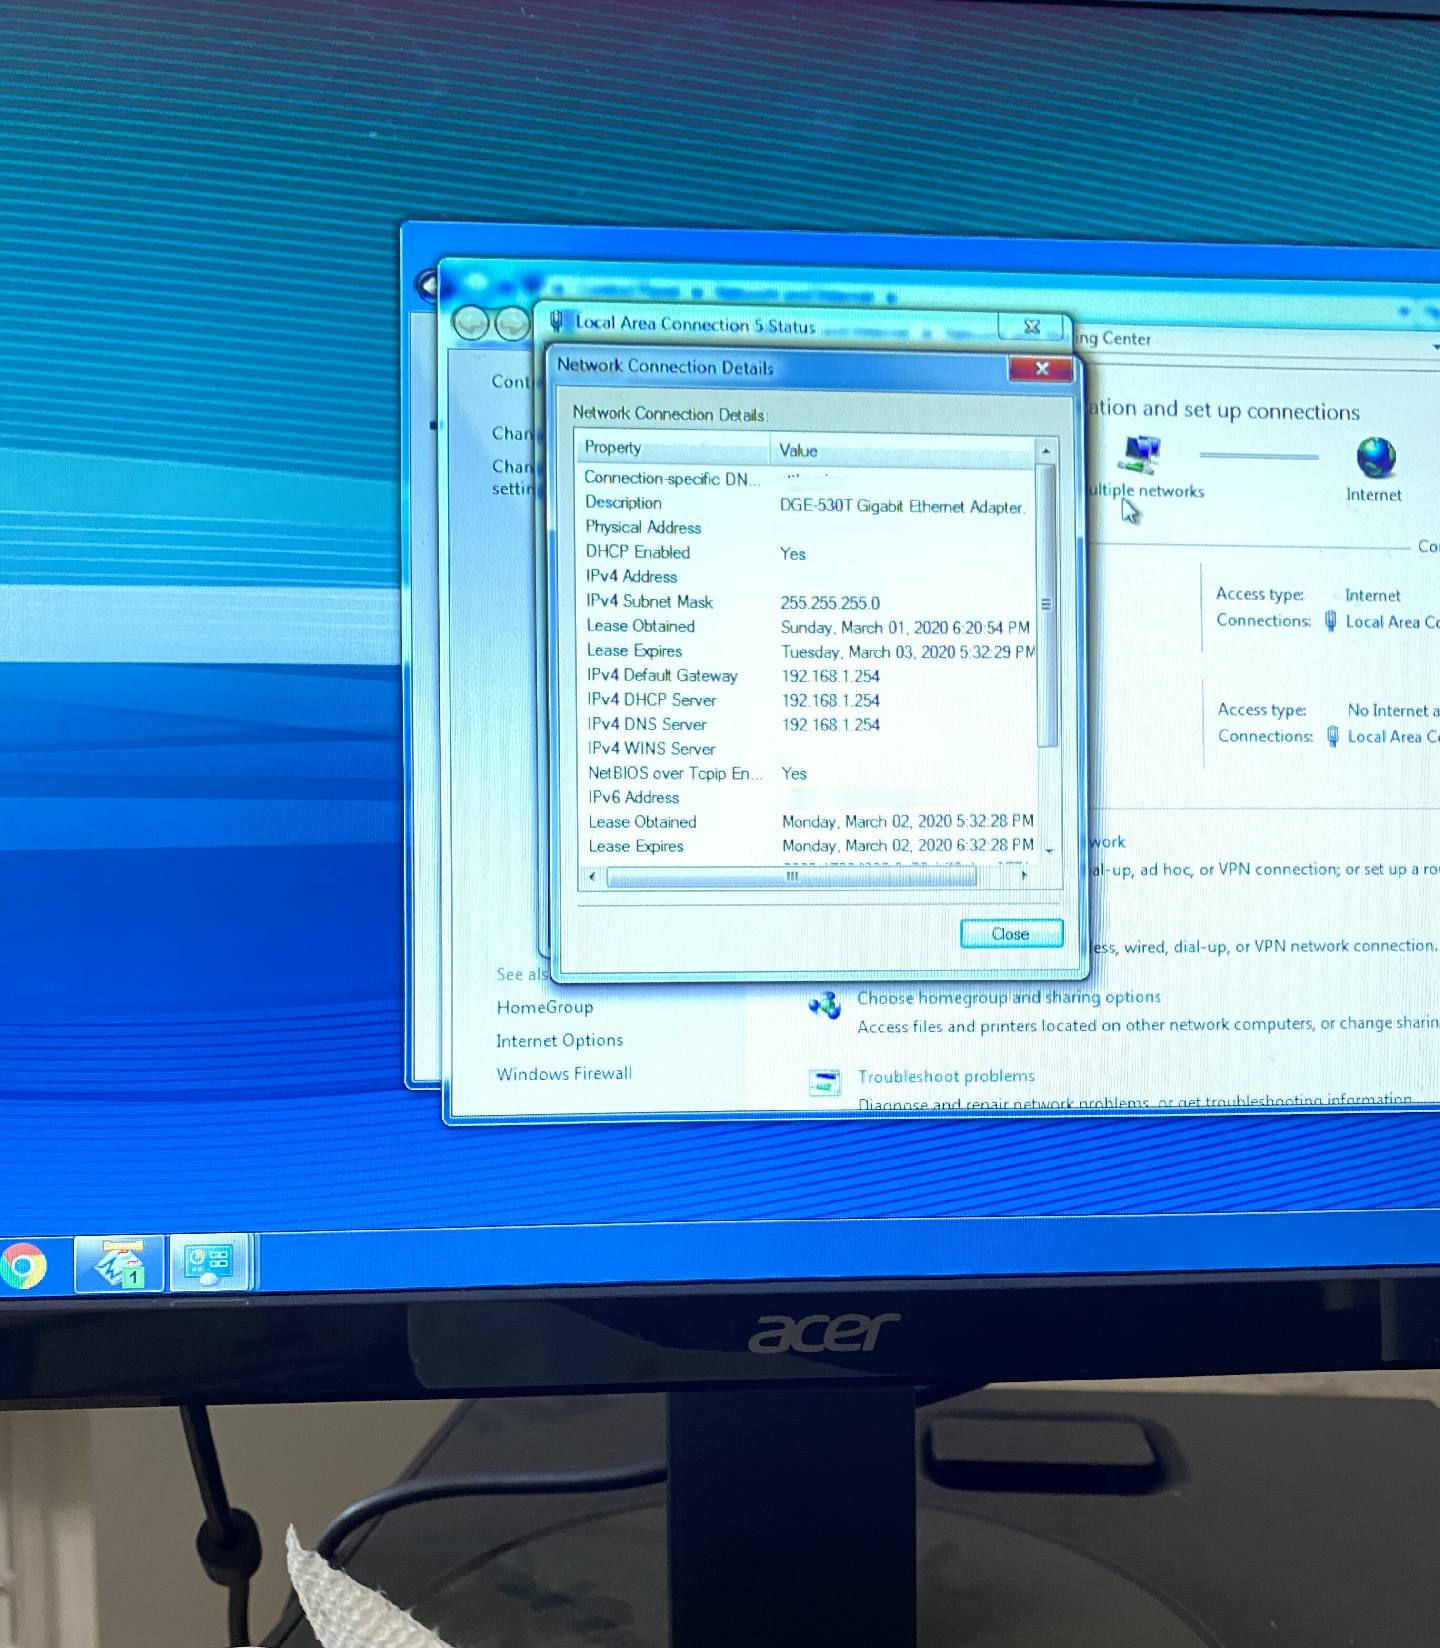Click the Multiple networks computer icon
This screenshot has width=1440, height=1648.
pyautogui.click(x=1140, y=455)
